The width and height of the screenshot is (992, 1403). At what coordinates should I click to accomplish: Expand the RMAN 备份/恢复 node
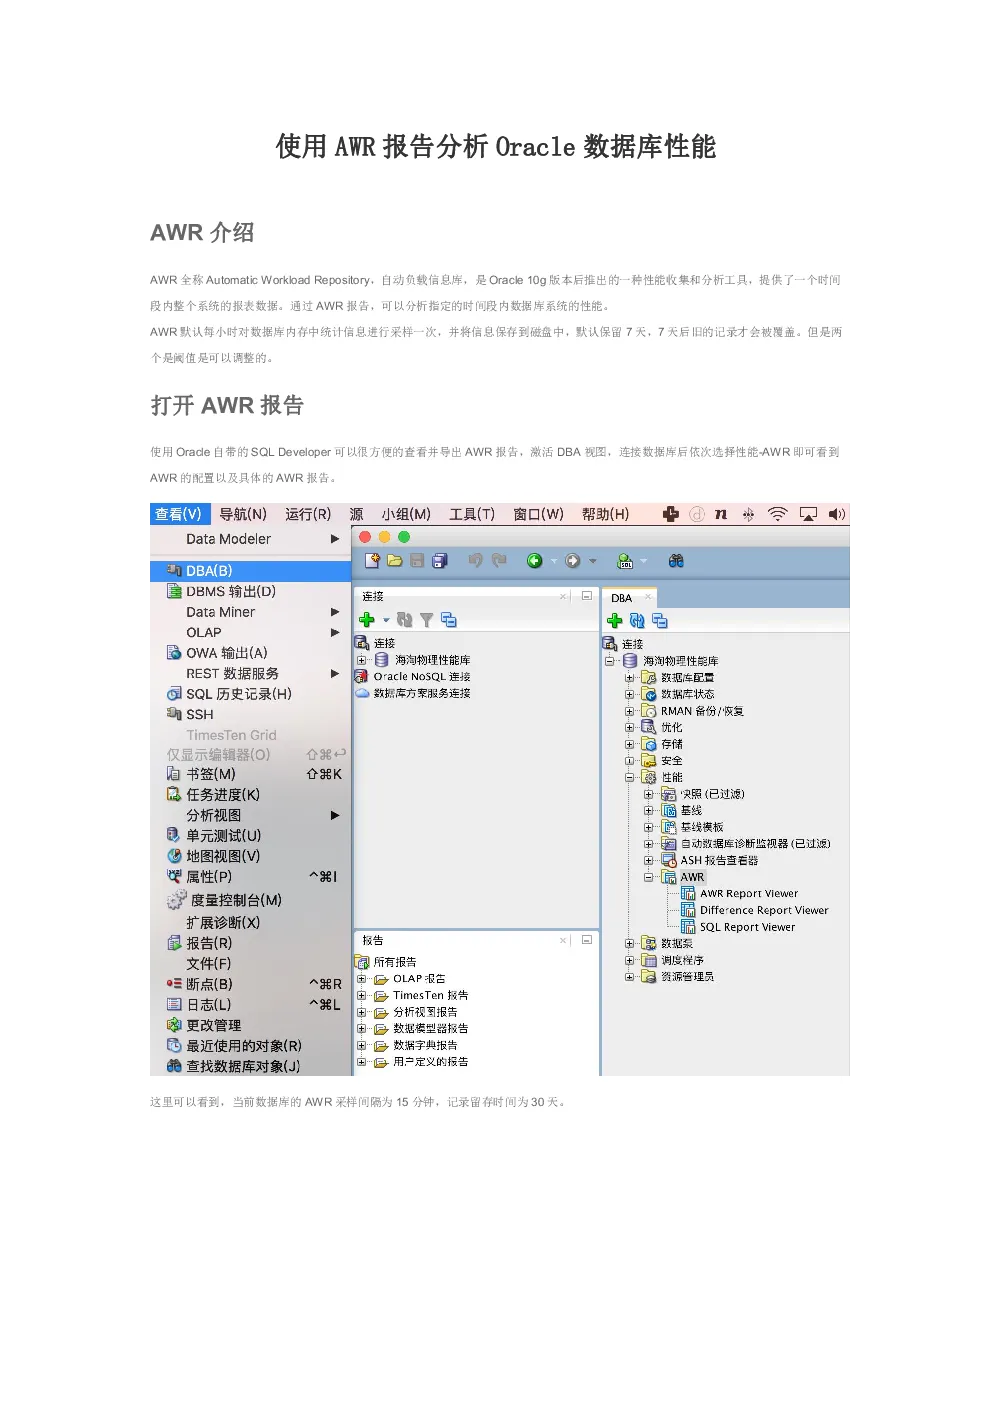(630, 711)
